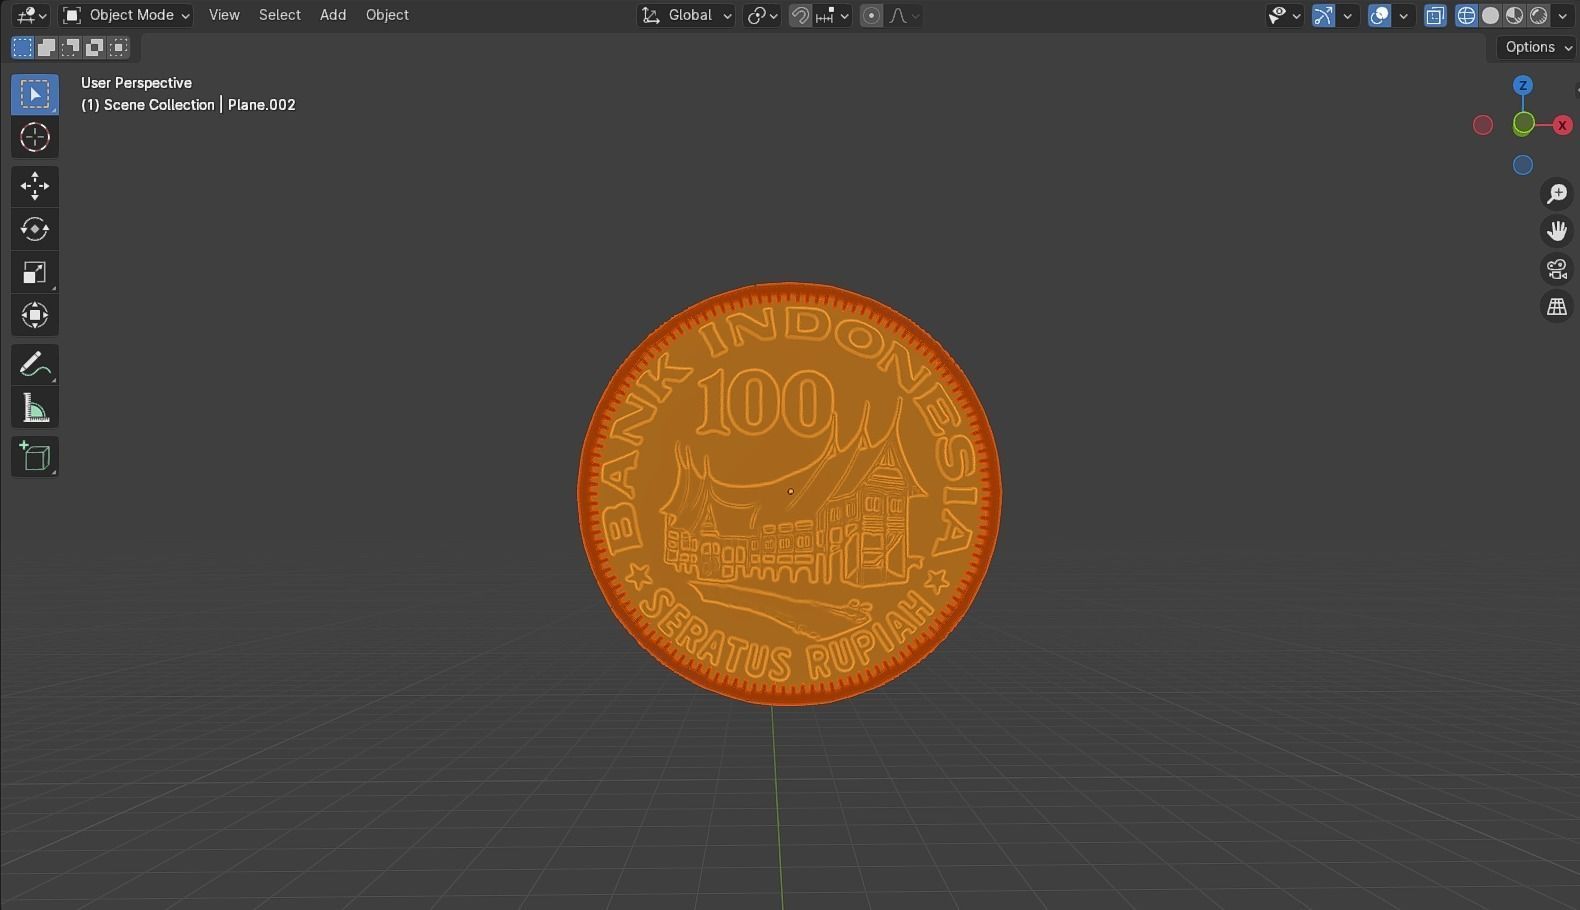The width and height of the screenshot is (1580, 910).
Task: Open overlay options dropdown arrow
Action: coord(1403,15)
